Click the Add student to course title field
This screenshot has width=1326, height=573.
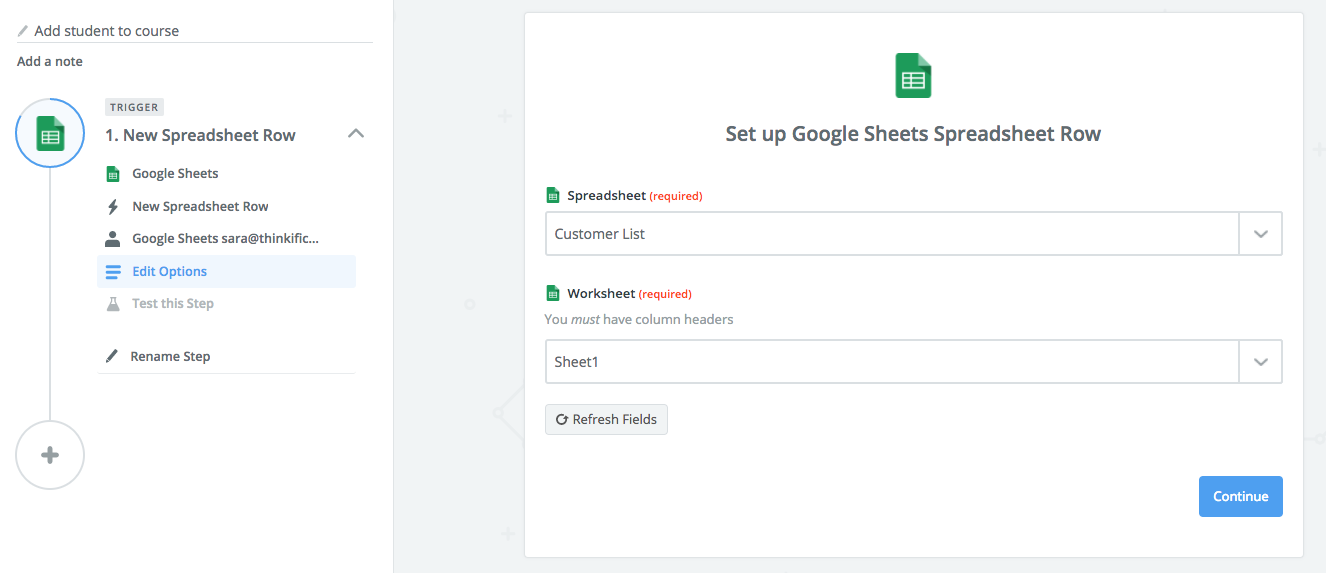pyautogui.click(x=195, y=31)
